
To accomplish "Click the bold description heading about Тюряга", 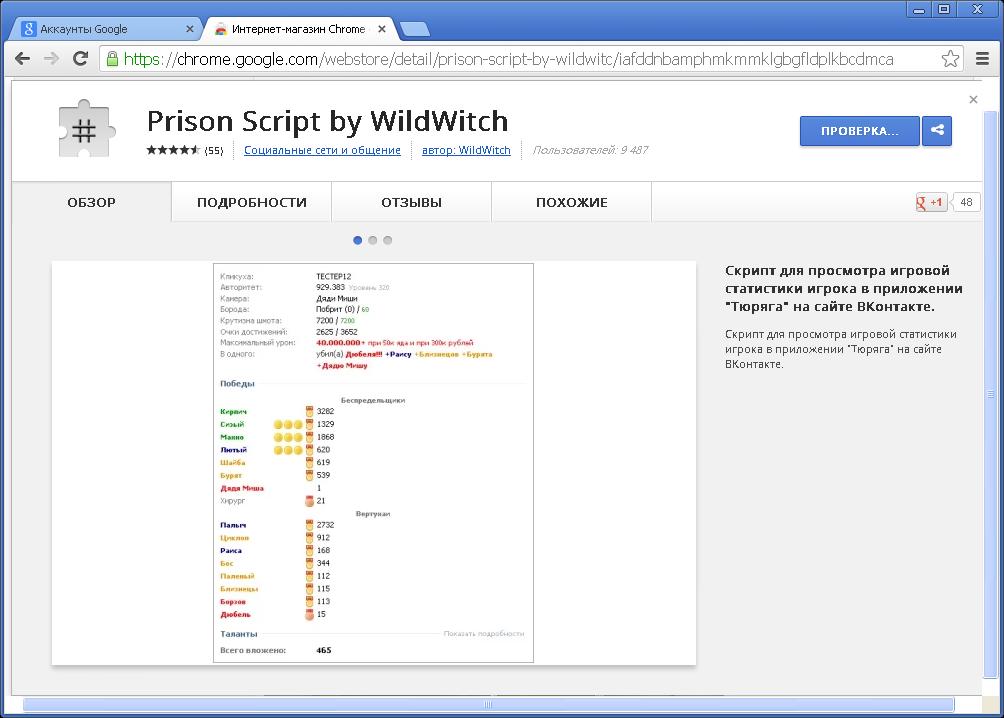I will point(843,288).
